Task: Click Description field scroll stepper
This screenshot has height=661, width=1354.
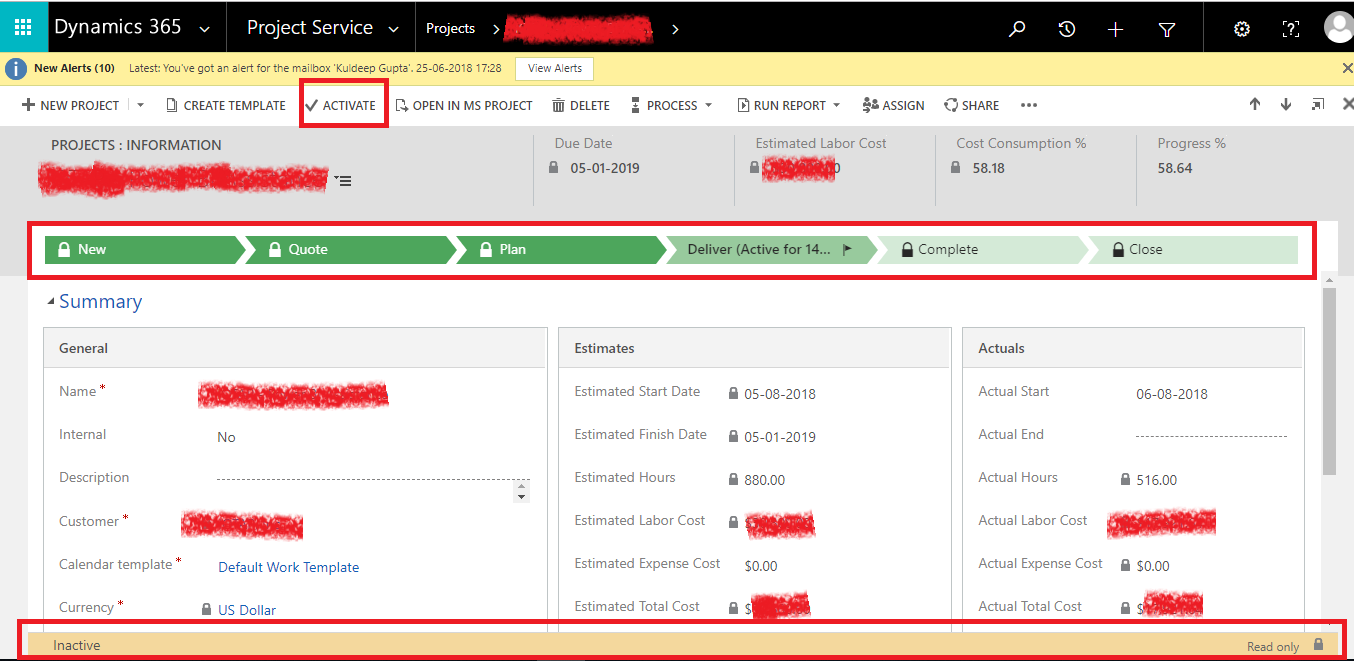Action: pyautogui.click(x=521, y=490)
